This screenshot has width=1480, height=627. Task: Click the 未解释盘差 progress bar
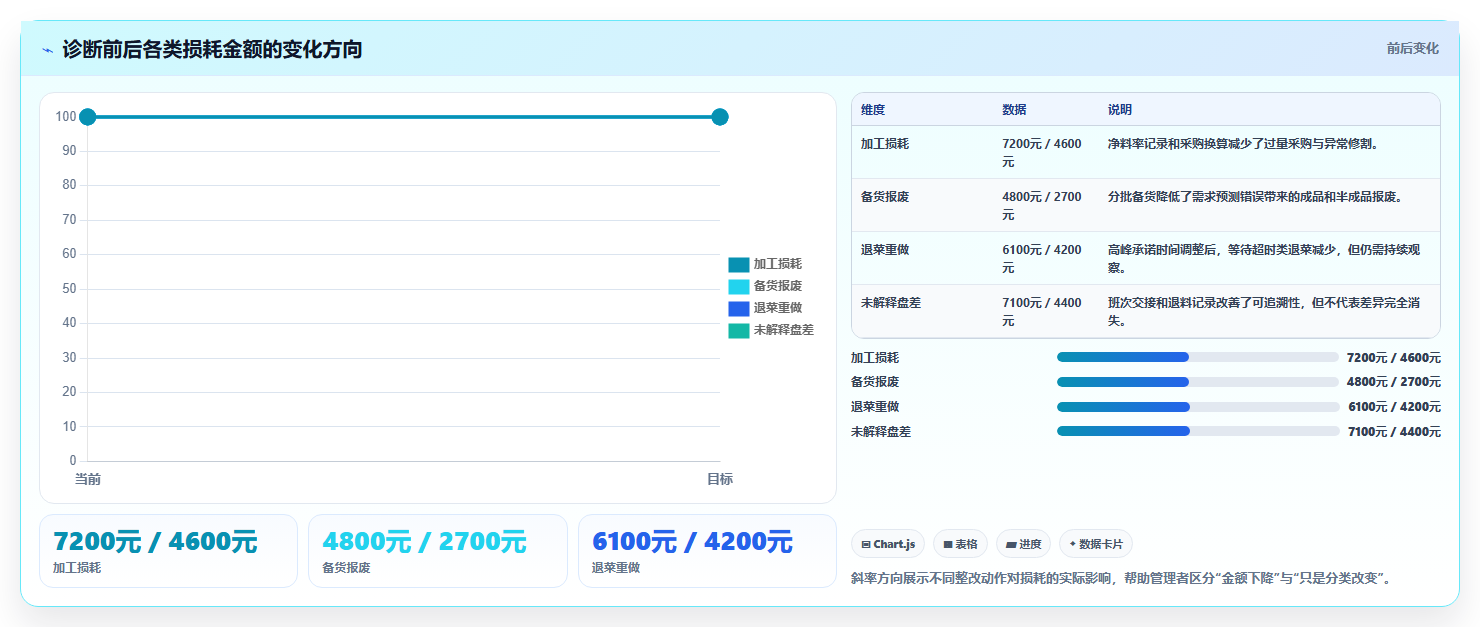click(x=1197, y=431)
